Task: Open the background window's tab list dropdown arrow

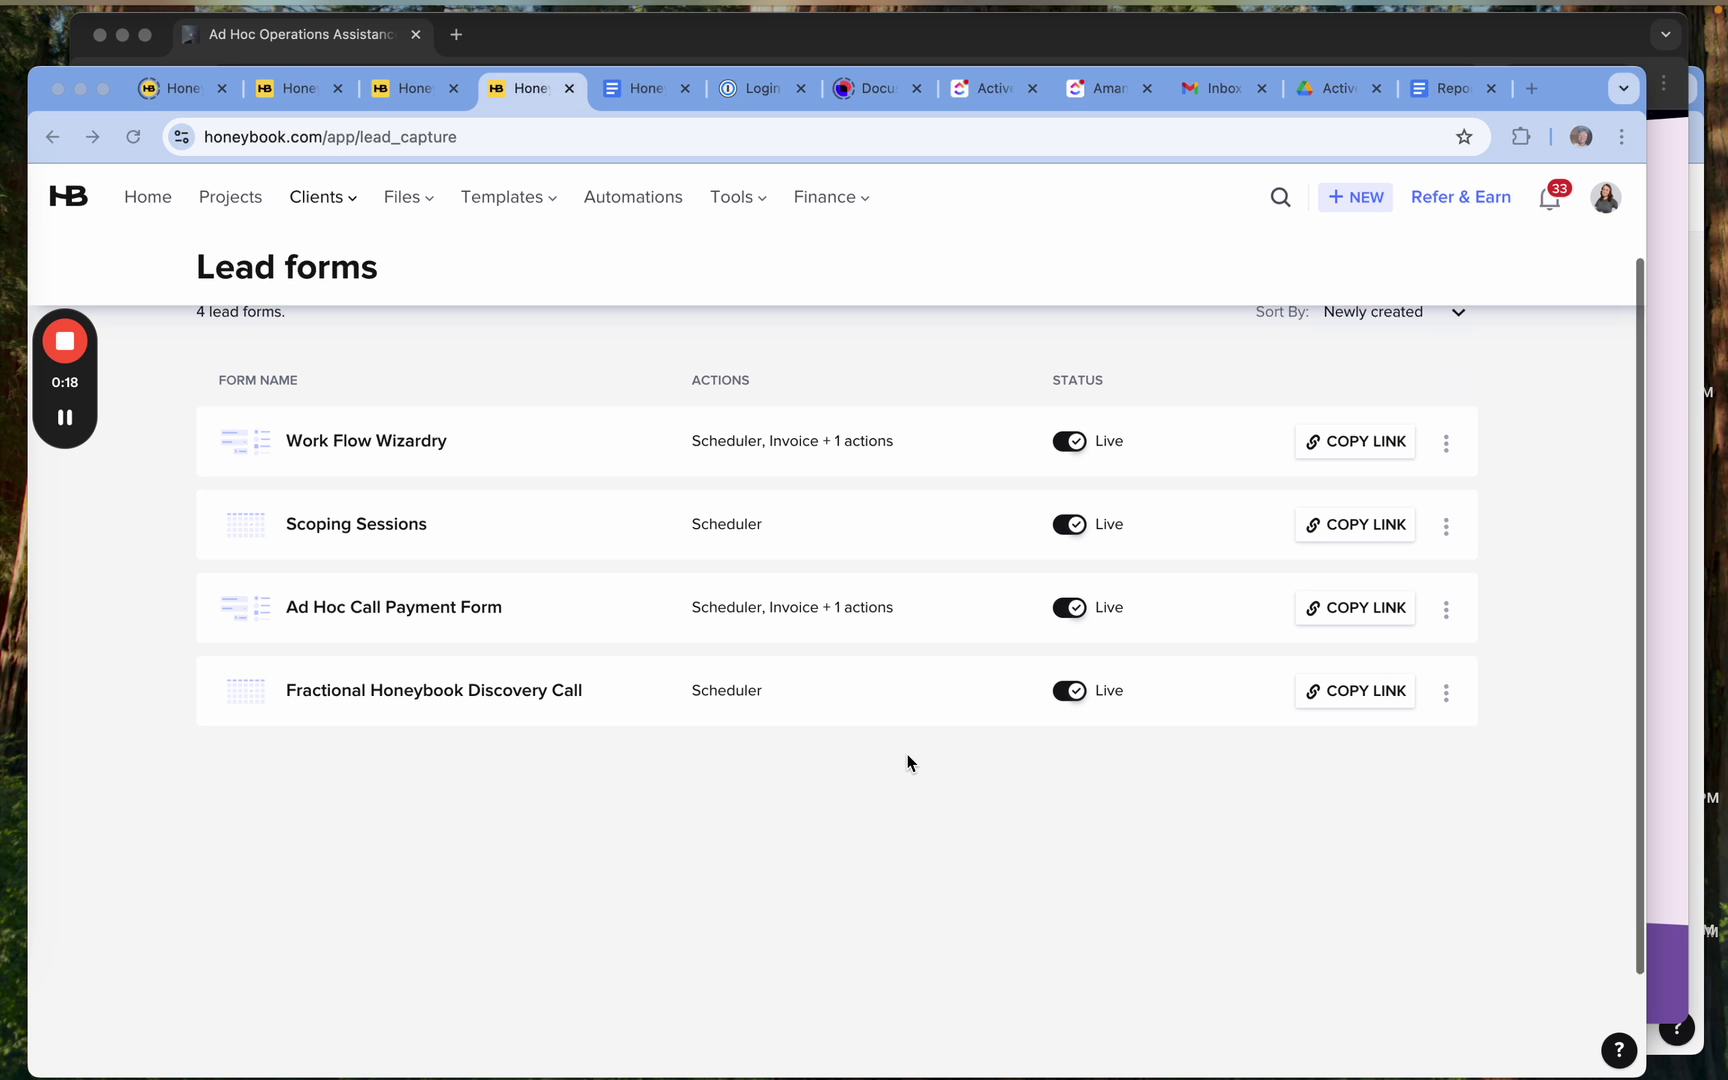Action: point(1665,35)
